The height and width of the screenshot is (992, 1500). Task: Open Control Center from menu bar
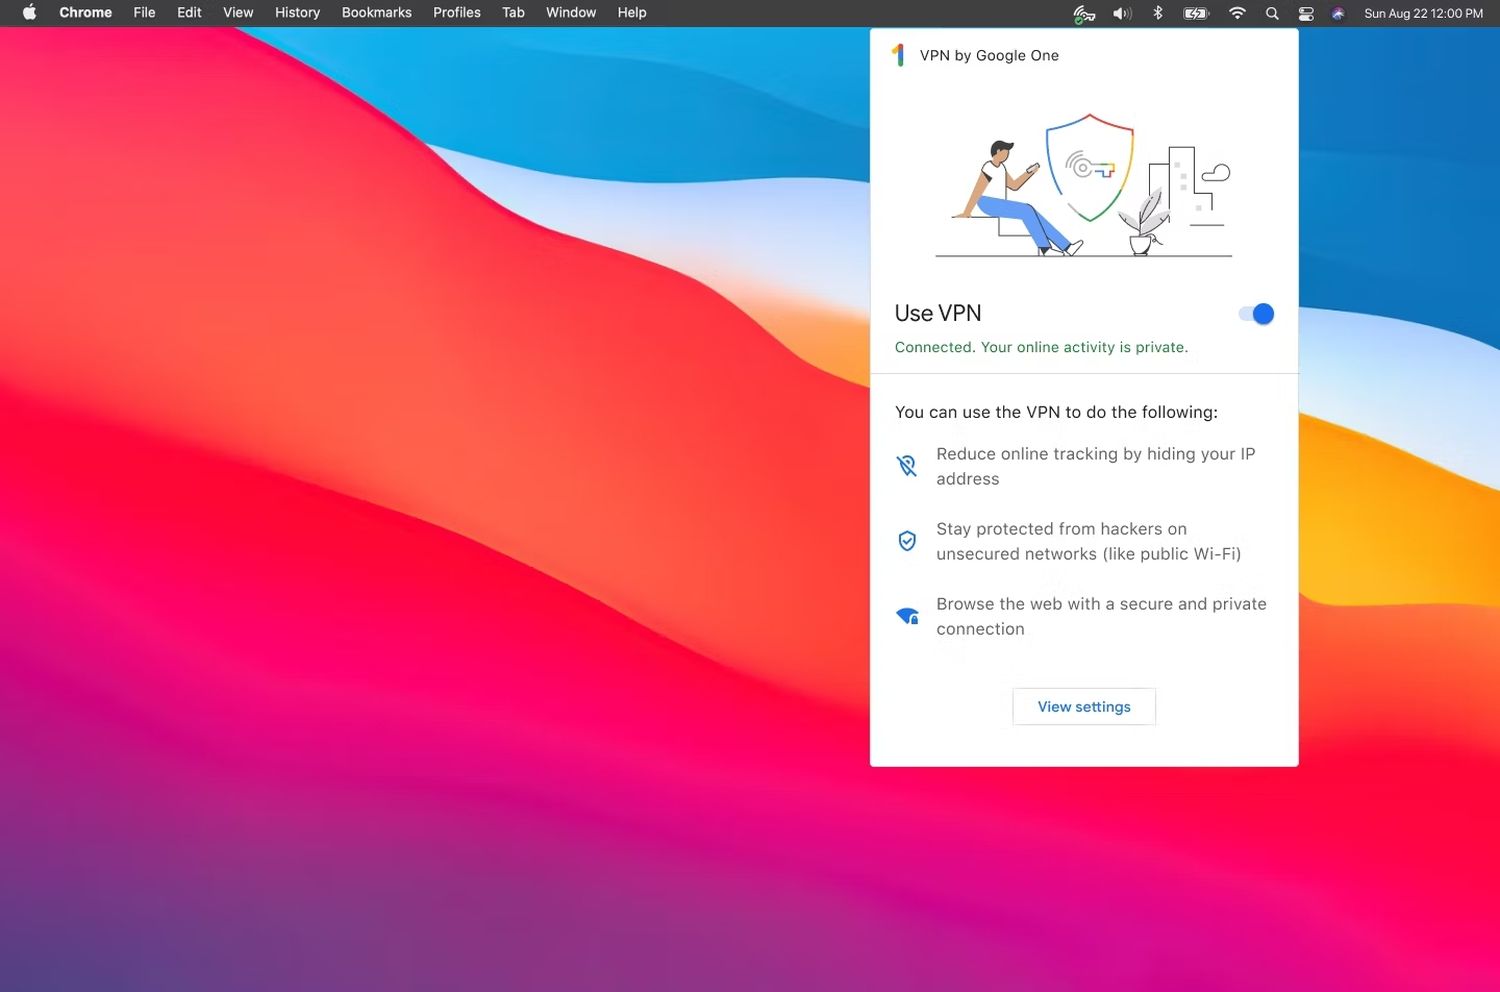point(1306,14)
